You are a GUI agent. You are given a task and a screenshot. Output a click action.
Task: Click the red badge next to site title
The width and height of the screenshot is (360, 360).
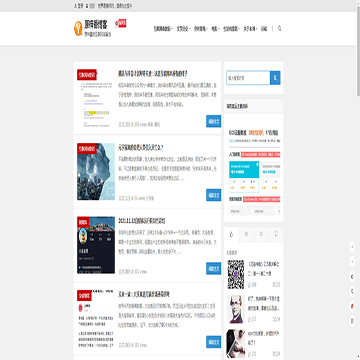120,23
